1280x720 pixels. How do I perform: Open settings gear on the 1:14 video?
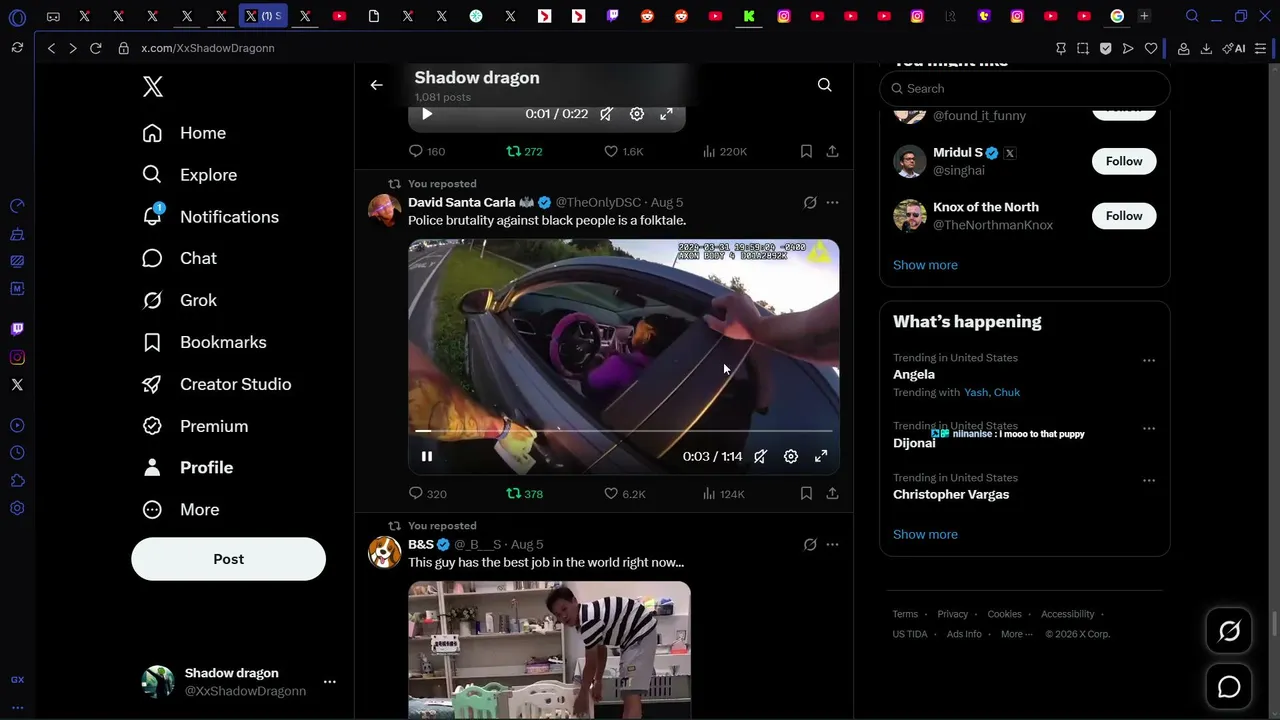(791, 456)
